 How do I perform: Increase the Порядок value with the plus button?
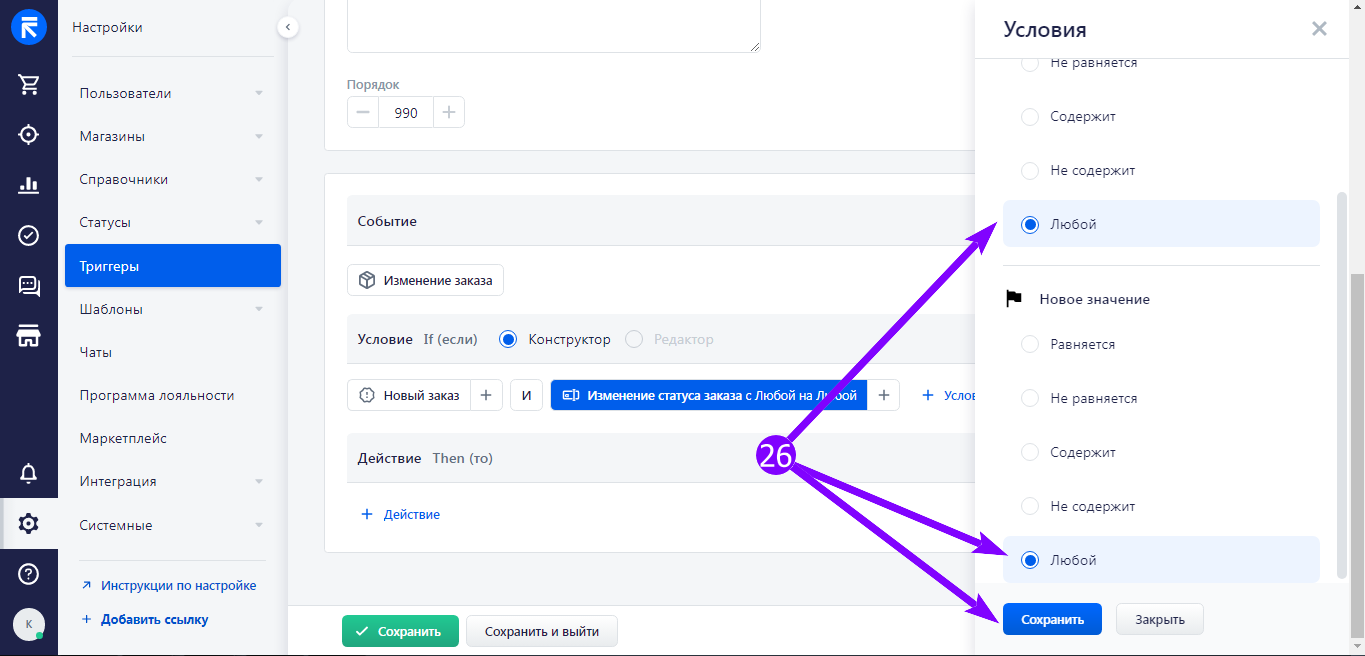coord(449,113)
